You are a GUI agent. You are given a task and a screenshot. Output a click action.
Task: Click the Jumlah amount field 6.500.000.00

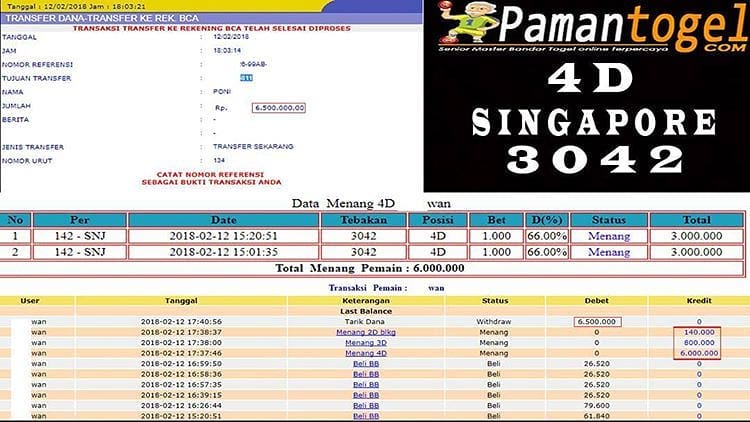(279, 108)
